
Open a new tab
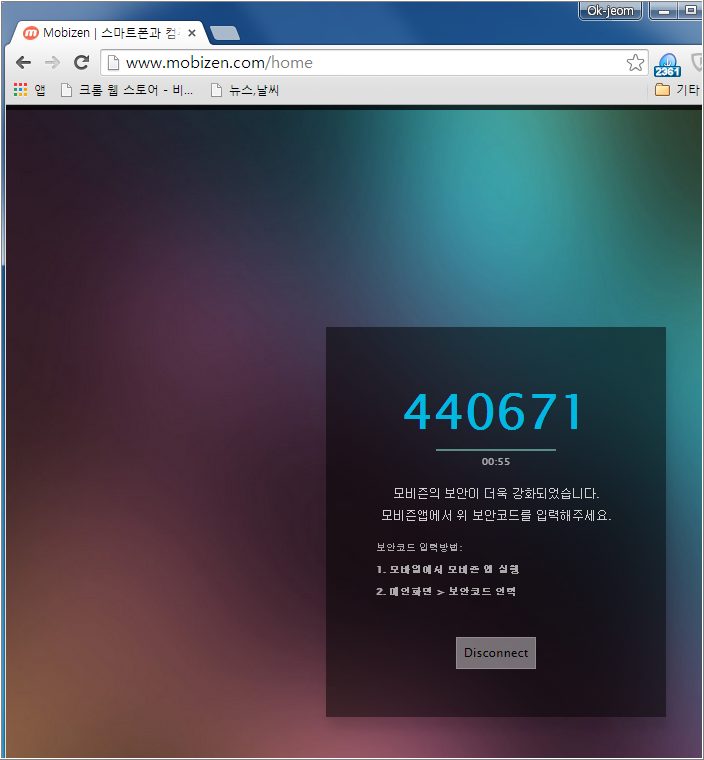tap(225, 33)
